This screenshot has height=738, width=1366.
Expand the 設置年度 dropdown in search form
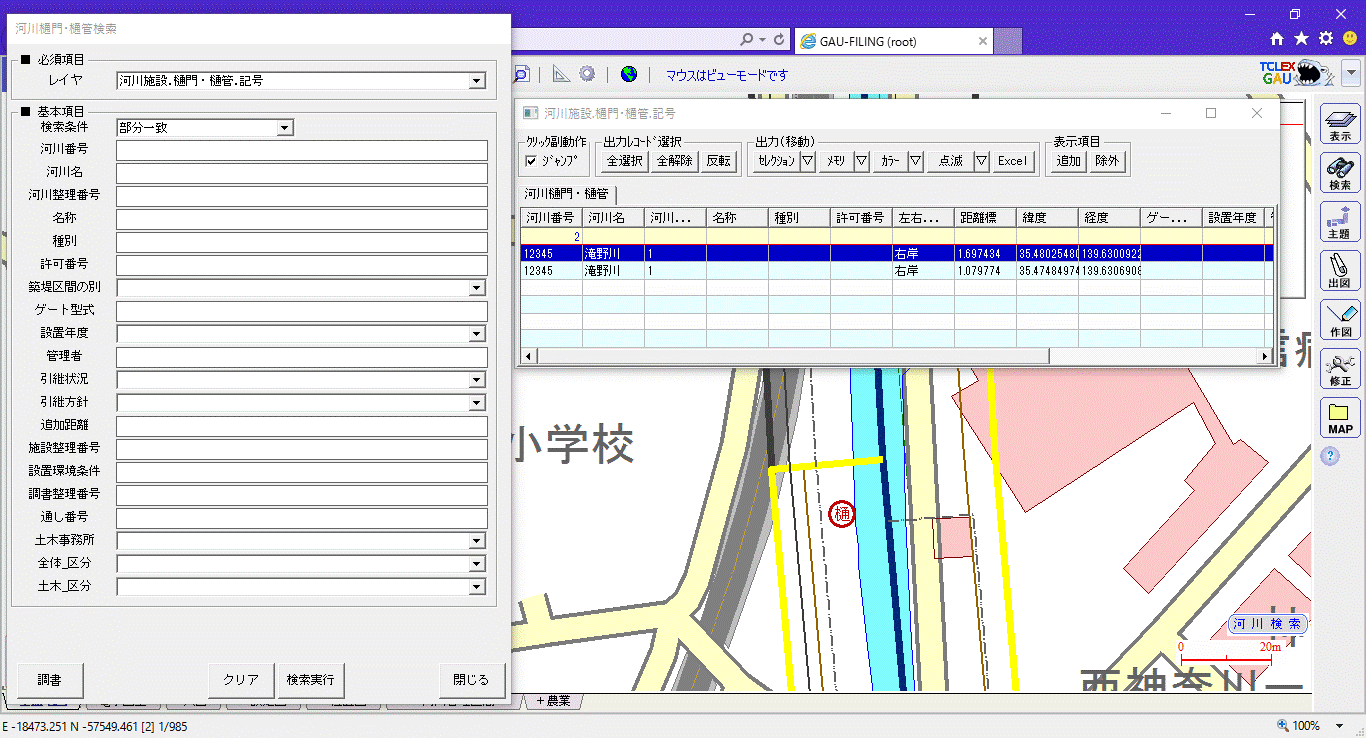[477, 334]
